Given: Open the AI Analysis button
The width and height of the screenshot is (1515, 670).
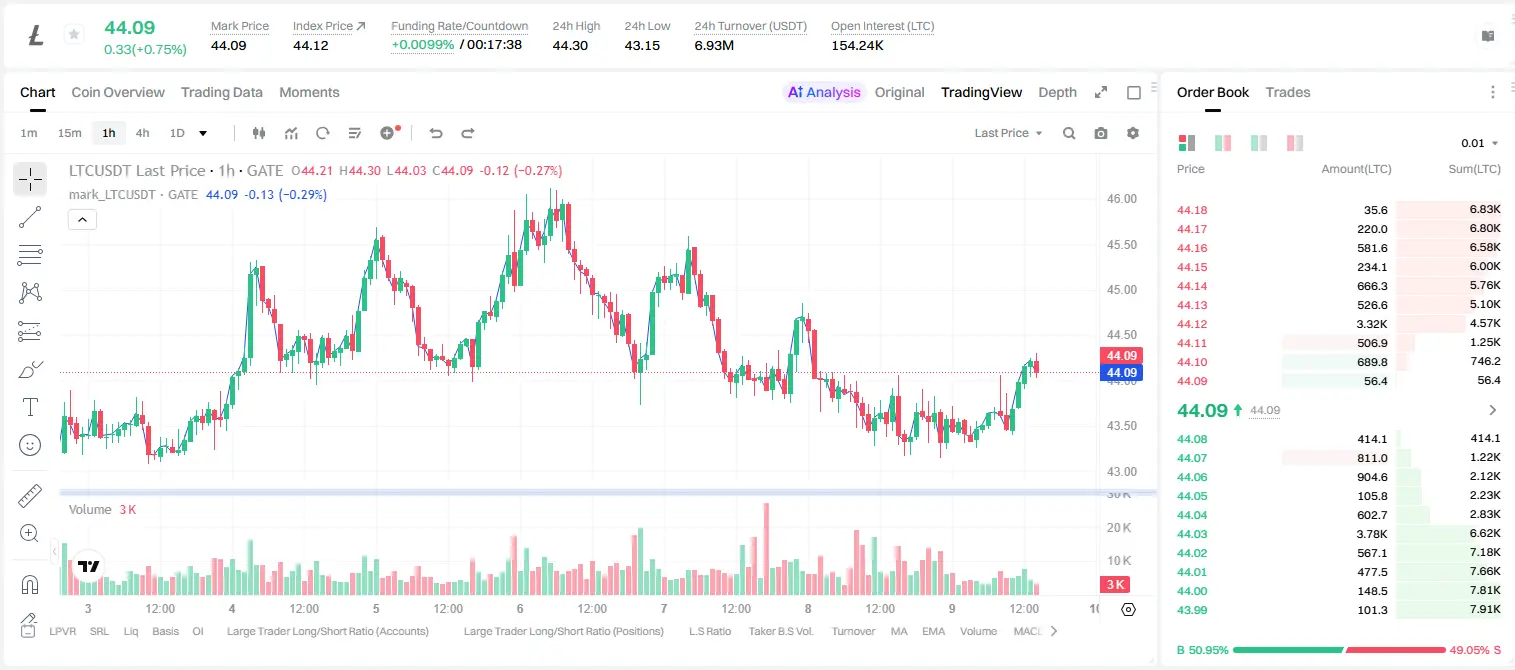Looking at the screenshot, I should pyautogui.click(x=824, y=92).
